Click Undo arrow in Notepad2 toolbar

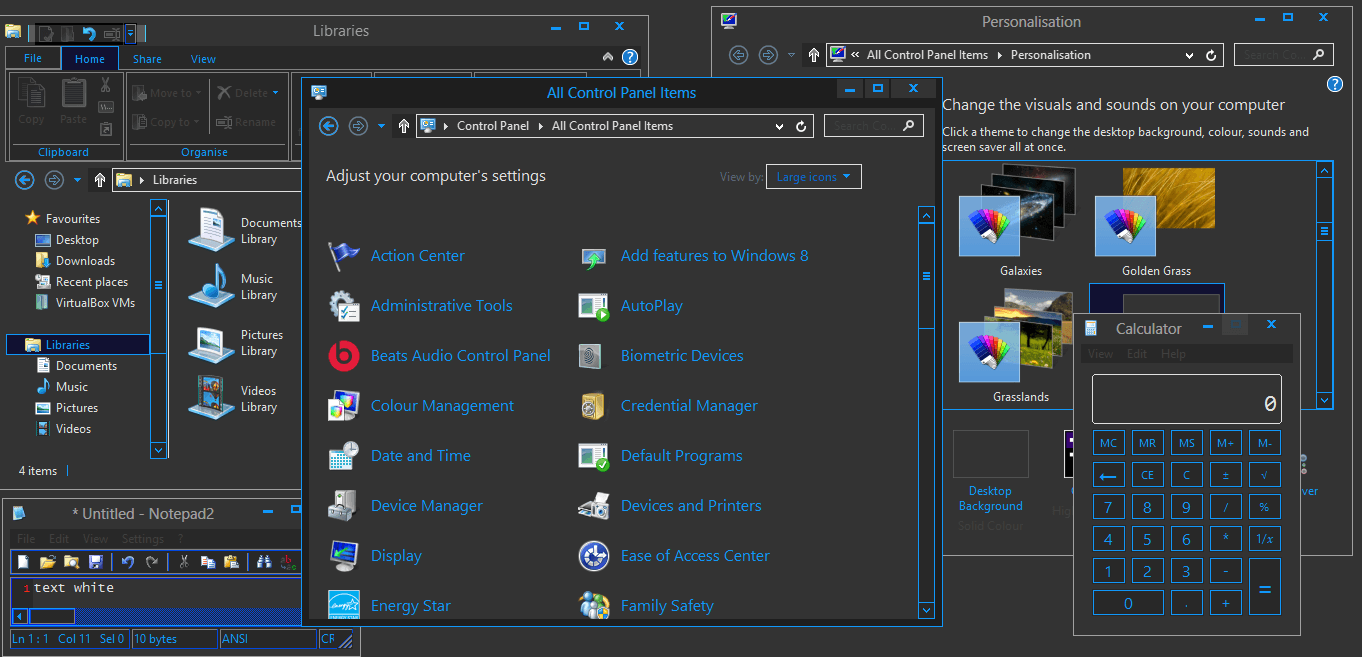128,562
